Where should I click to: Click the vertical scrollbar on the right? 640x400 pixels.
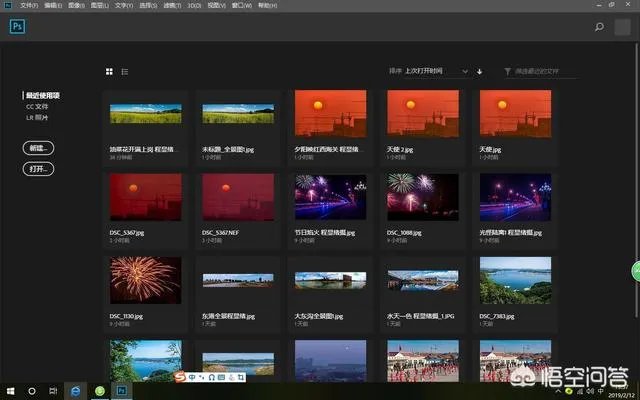click(636, 180)
